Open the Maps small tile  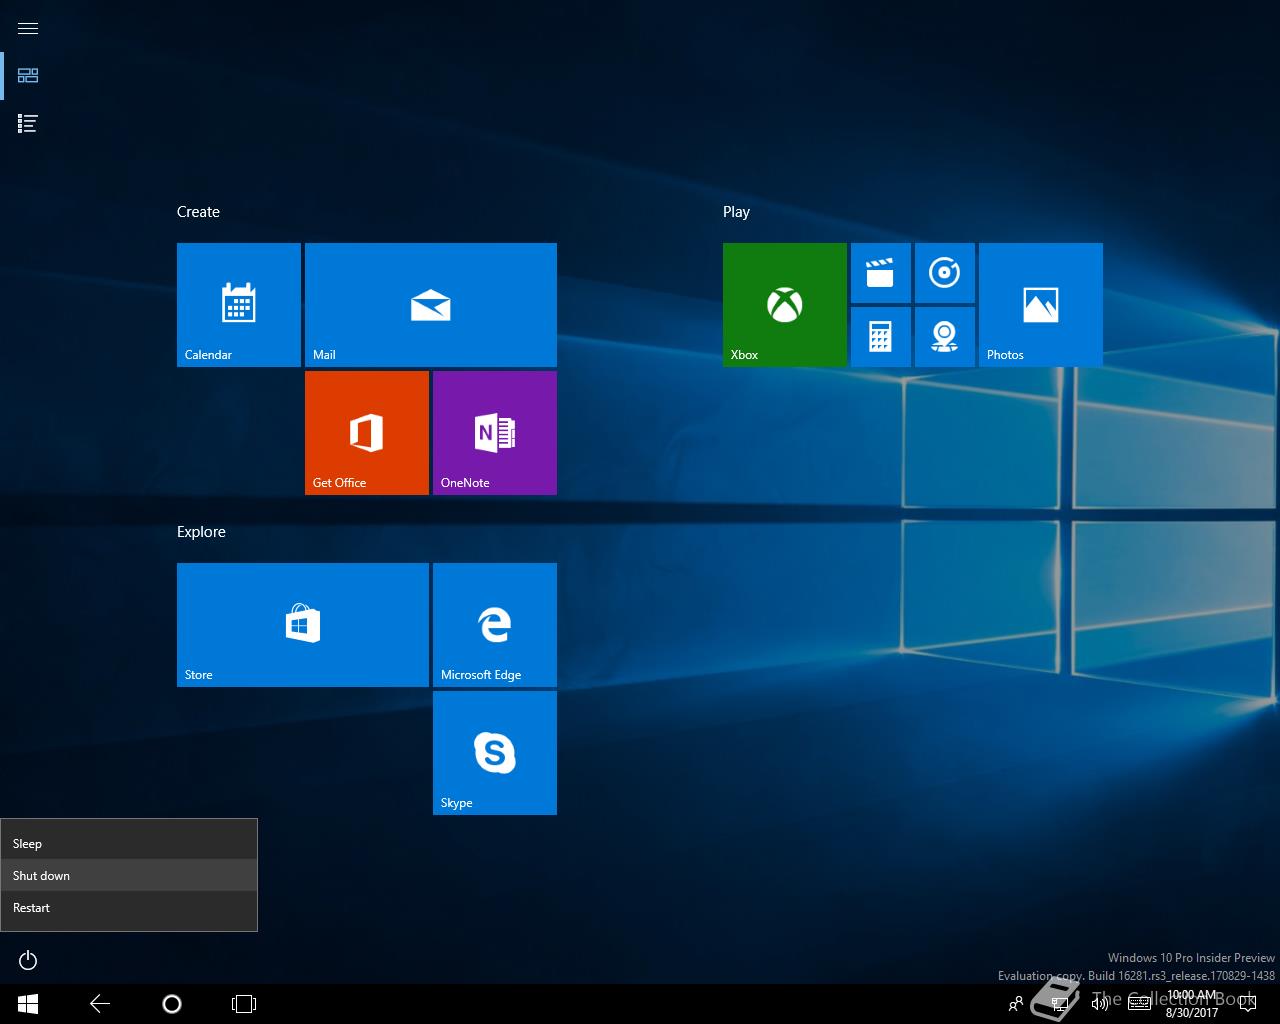click(x=944, y=337)
